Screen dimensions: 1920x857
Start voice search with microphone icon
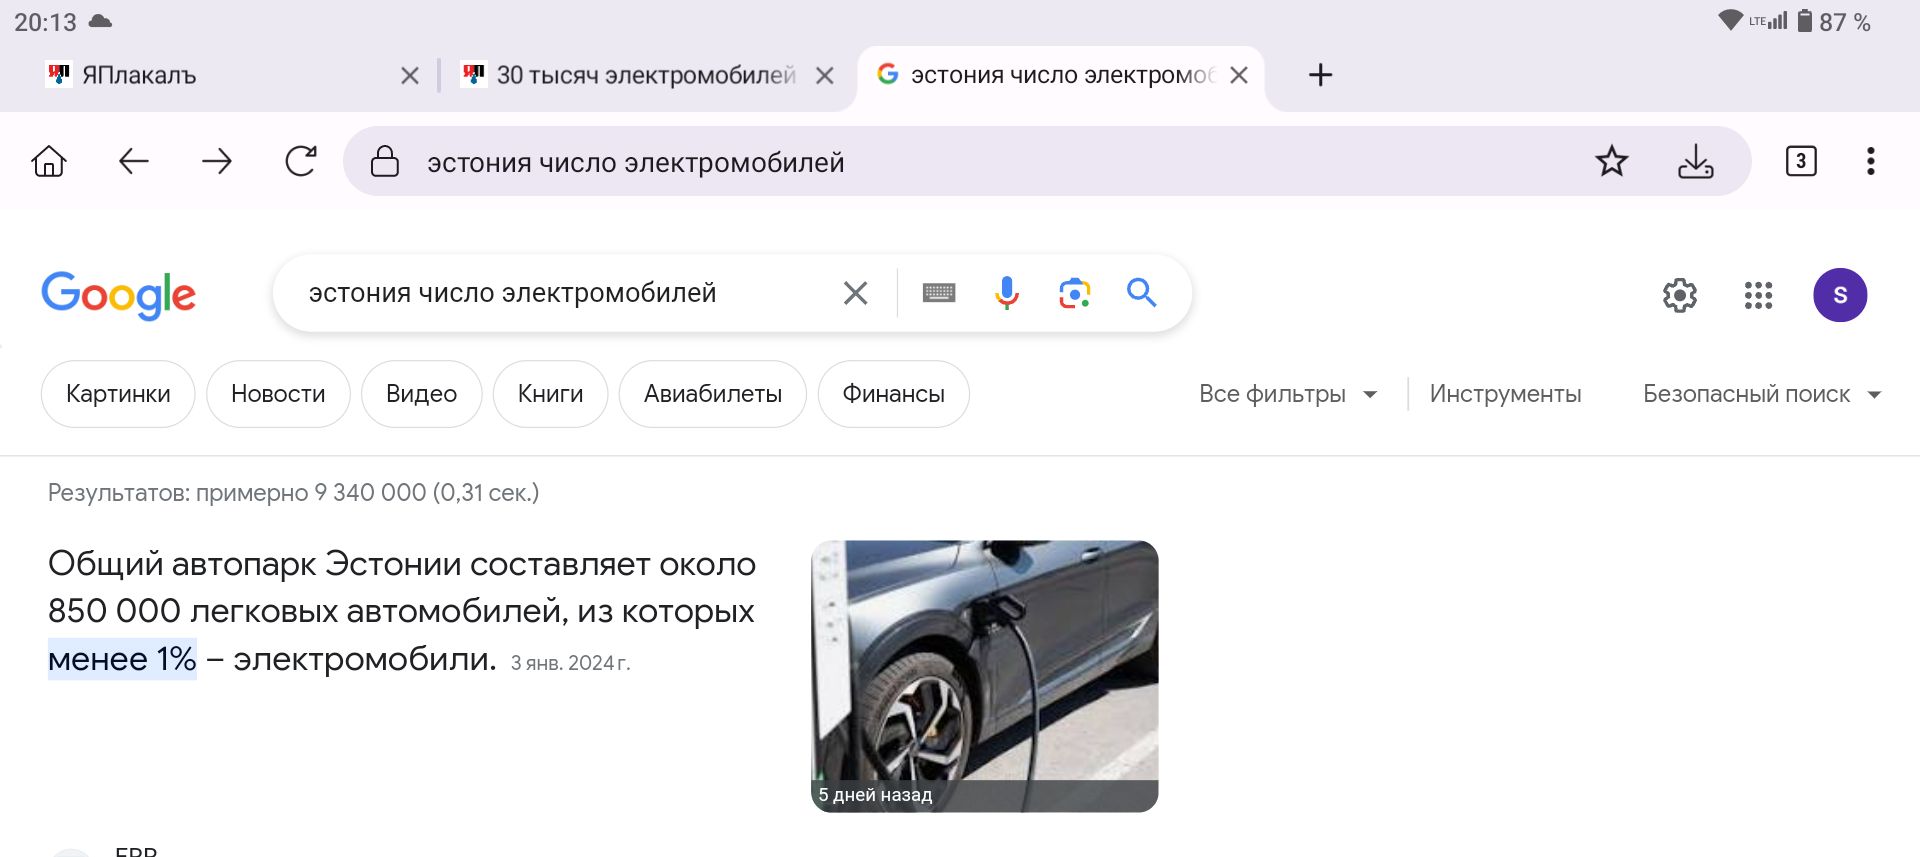[x=1007, y=293]
